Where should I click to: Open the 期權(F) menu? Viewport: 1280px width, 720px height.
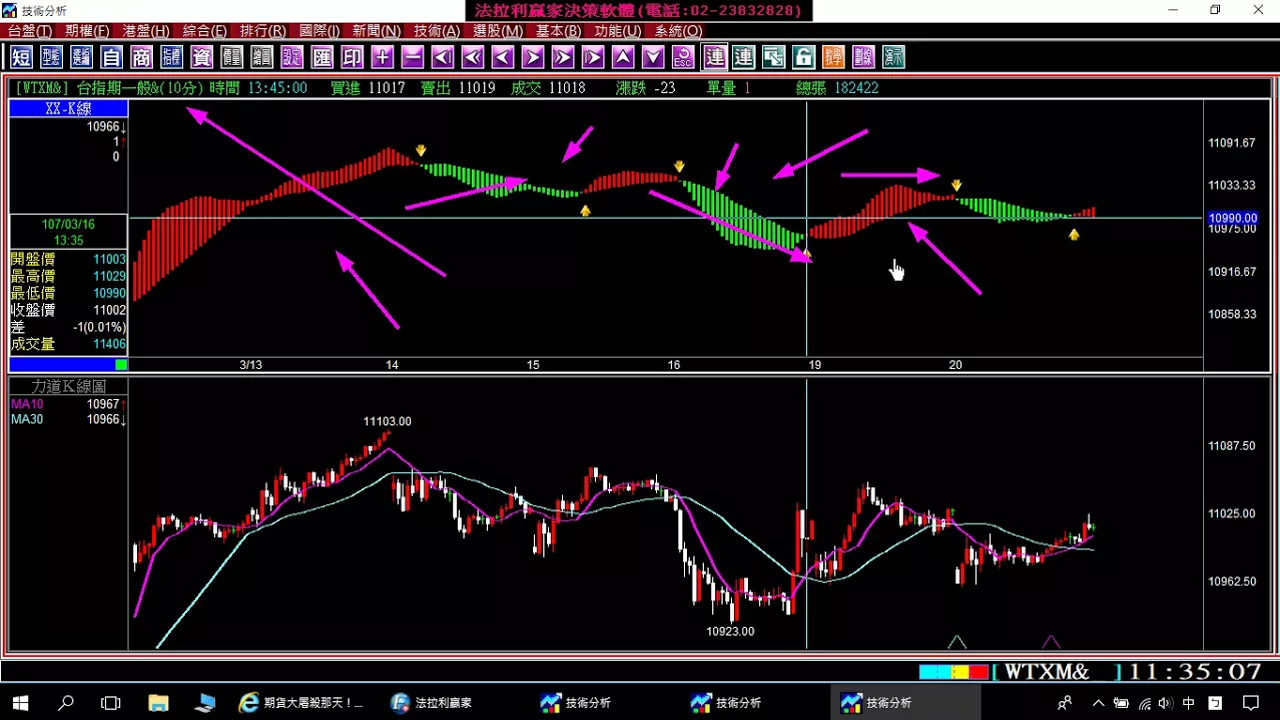(x=88, y=31)
